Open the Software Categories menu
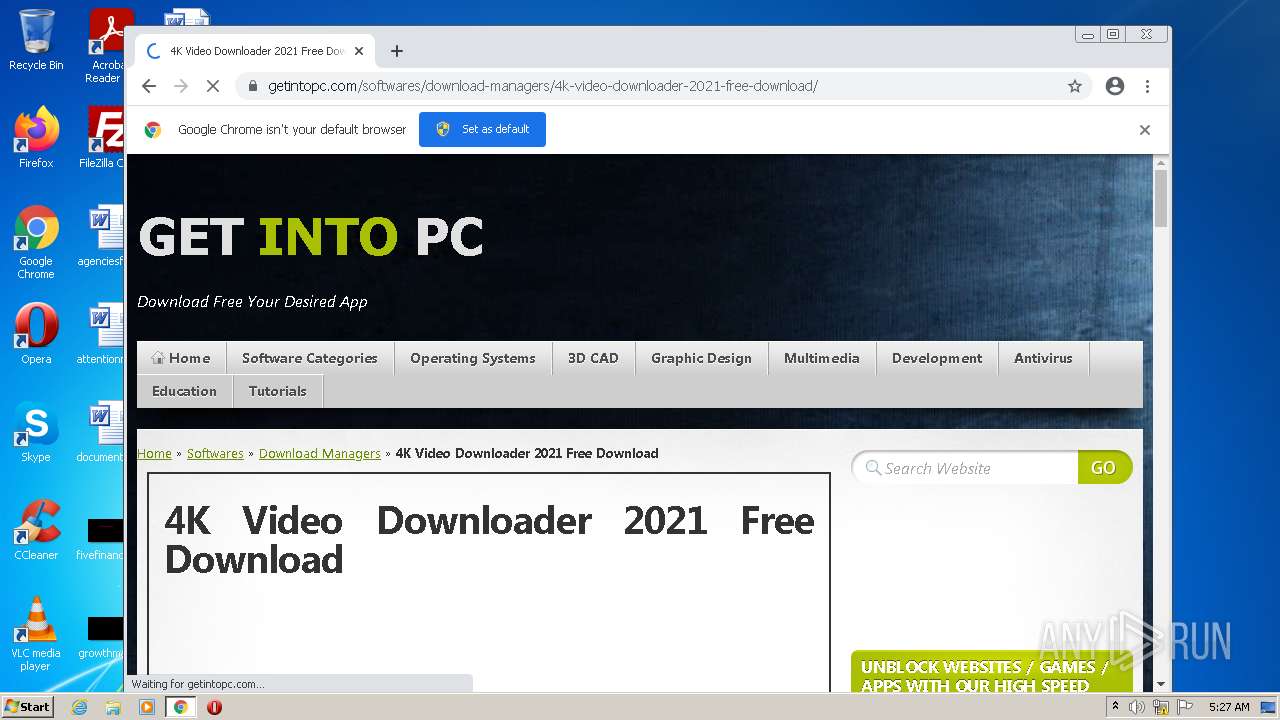 pyautogui.click(x=310, y=358)
